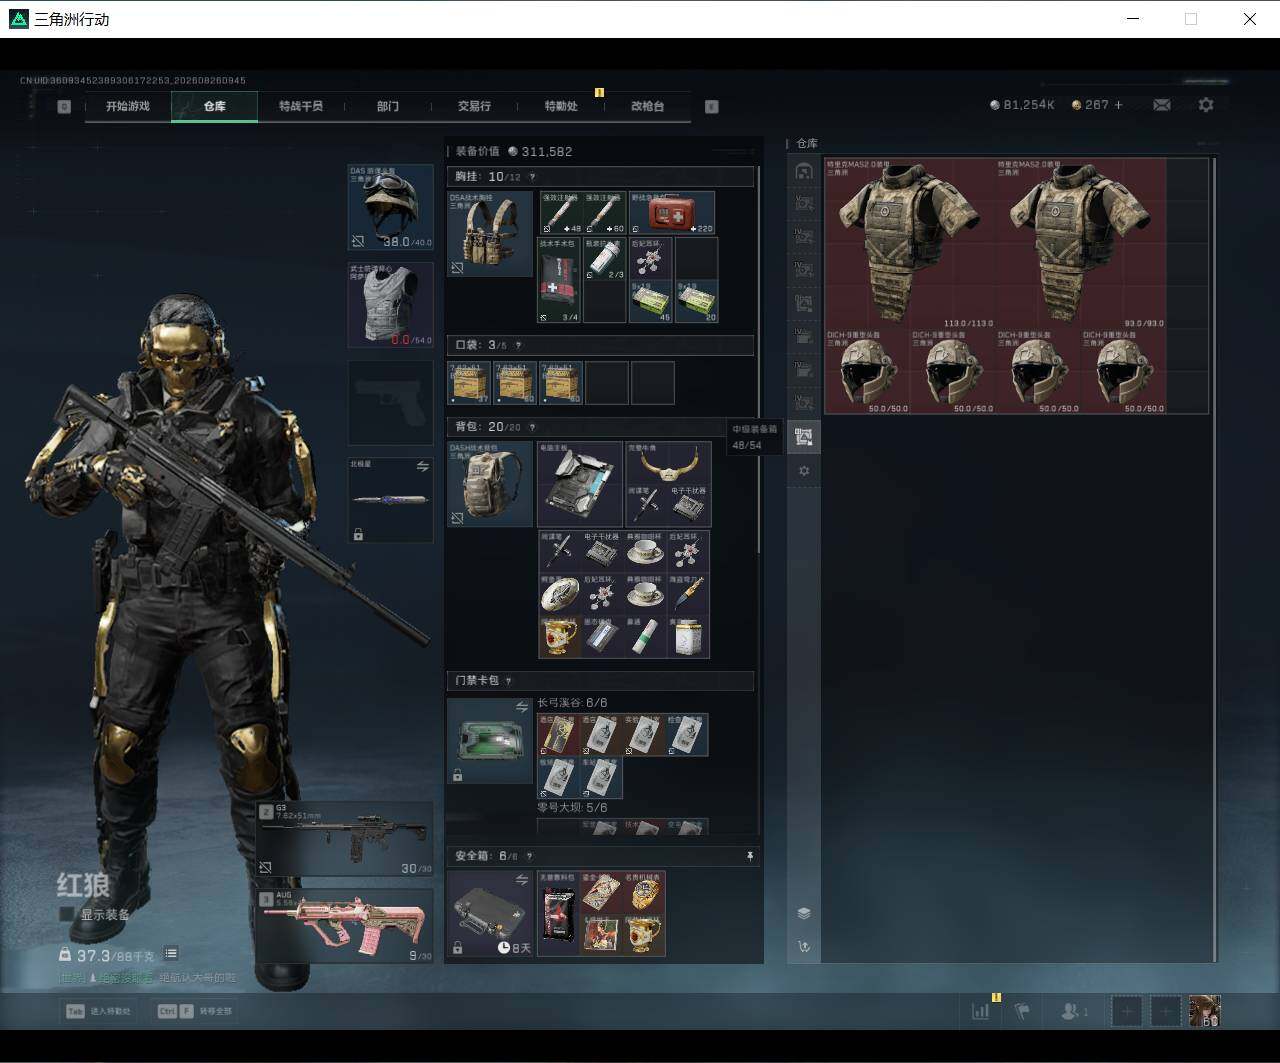The image size is (1280, 1063).
Task: Select the pink AUG weapon slot
Action: pyautogui.click(x=346, y=927)
